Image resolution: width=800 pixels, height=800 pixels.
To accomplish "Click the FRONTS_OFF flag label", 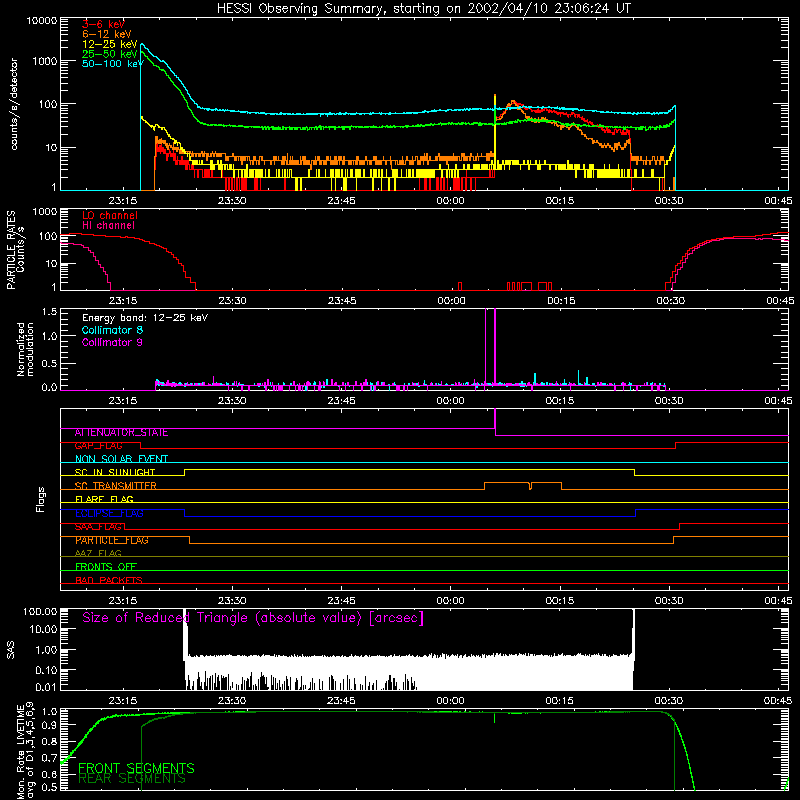I will tap(106, 567).
